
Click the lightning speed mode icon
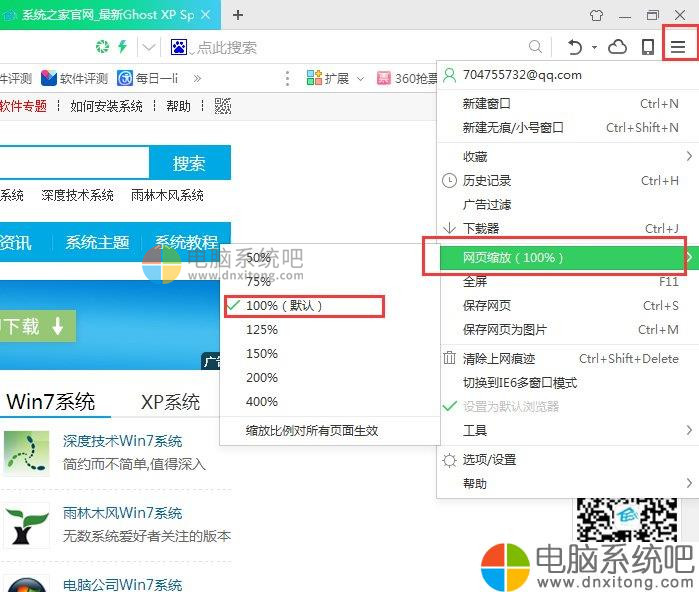coord(123,46)
